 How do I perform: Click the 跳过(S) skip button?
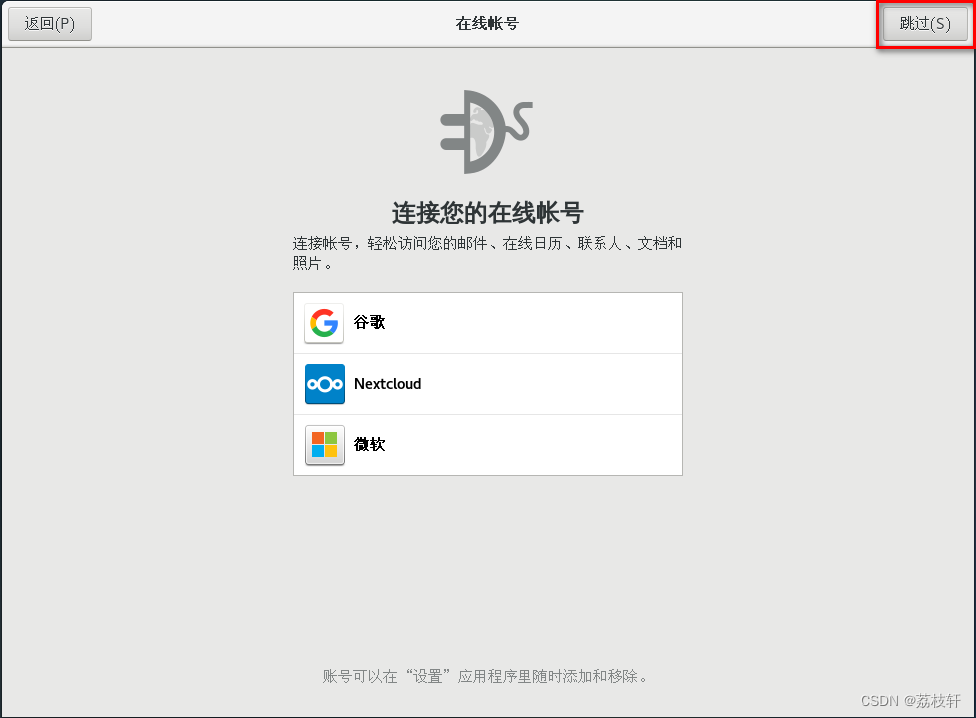pyautogui.click(x=925, y=24)
